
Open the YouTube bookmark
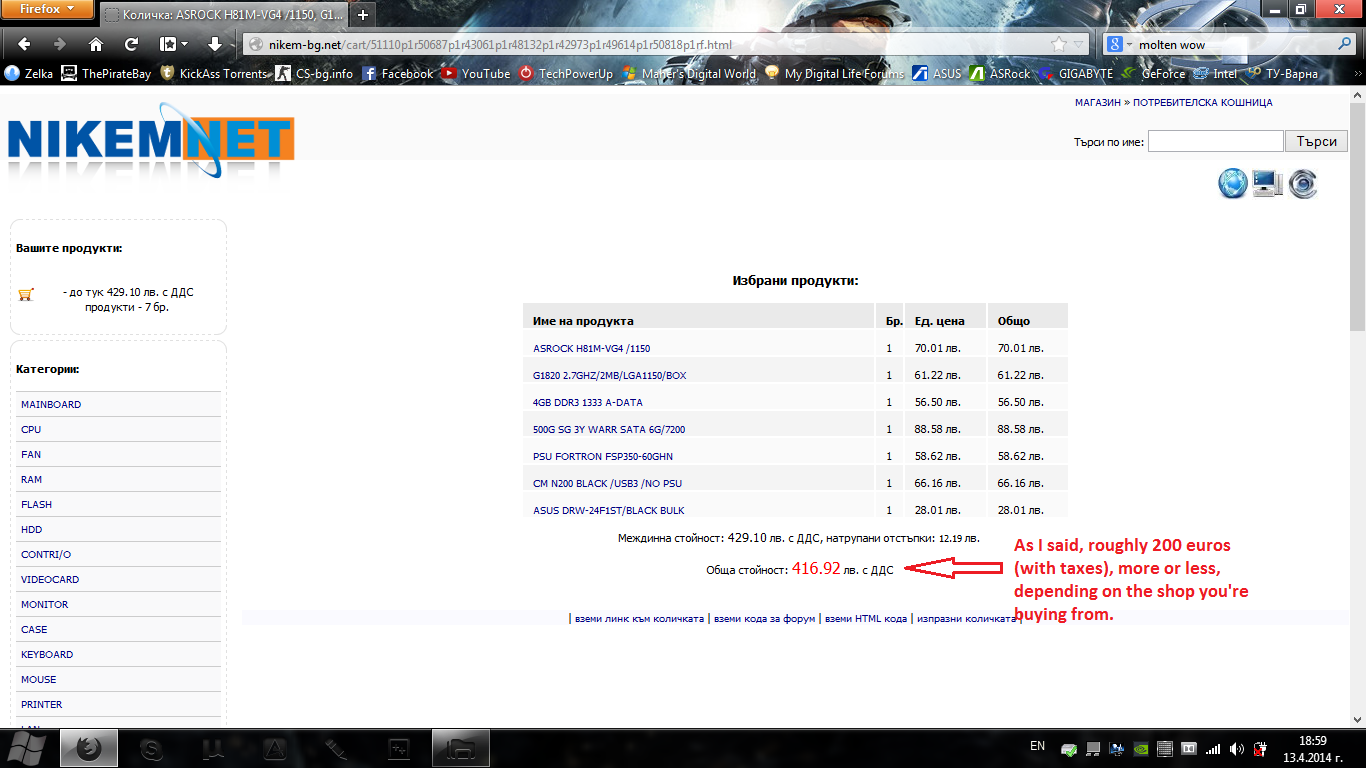click(x=475, y=73)
